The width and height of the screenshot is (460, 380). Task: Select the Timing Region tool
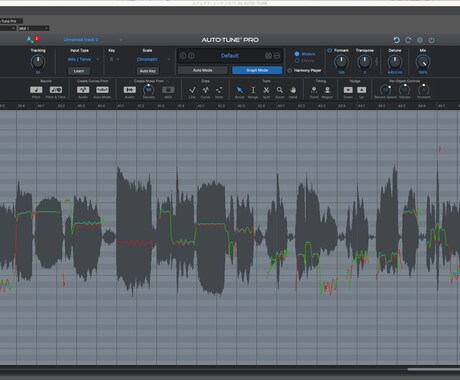click(327, 90)
